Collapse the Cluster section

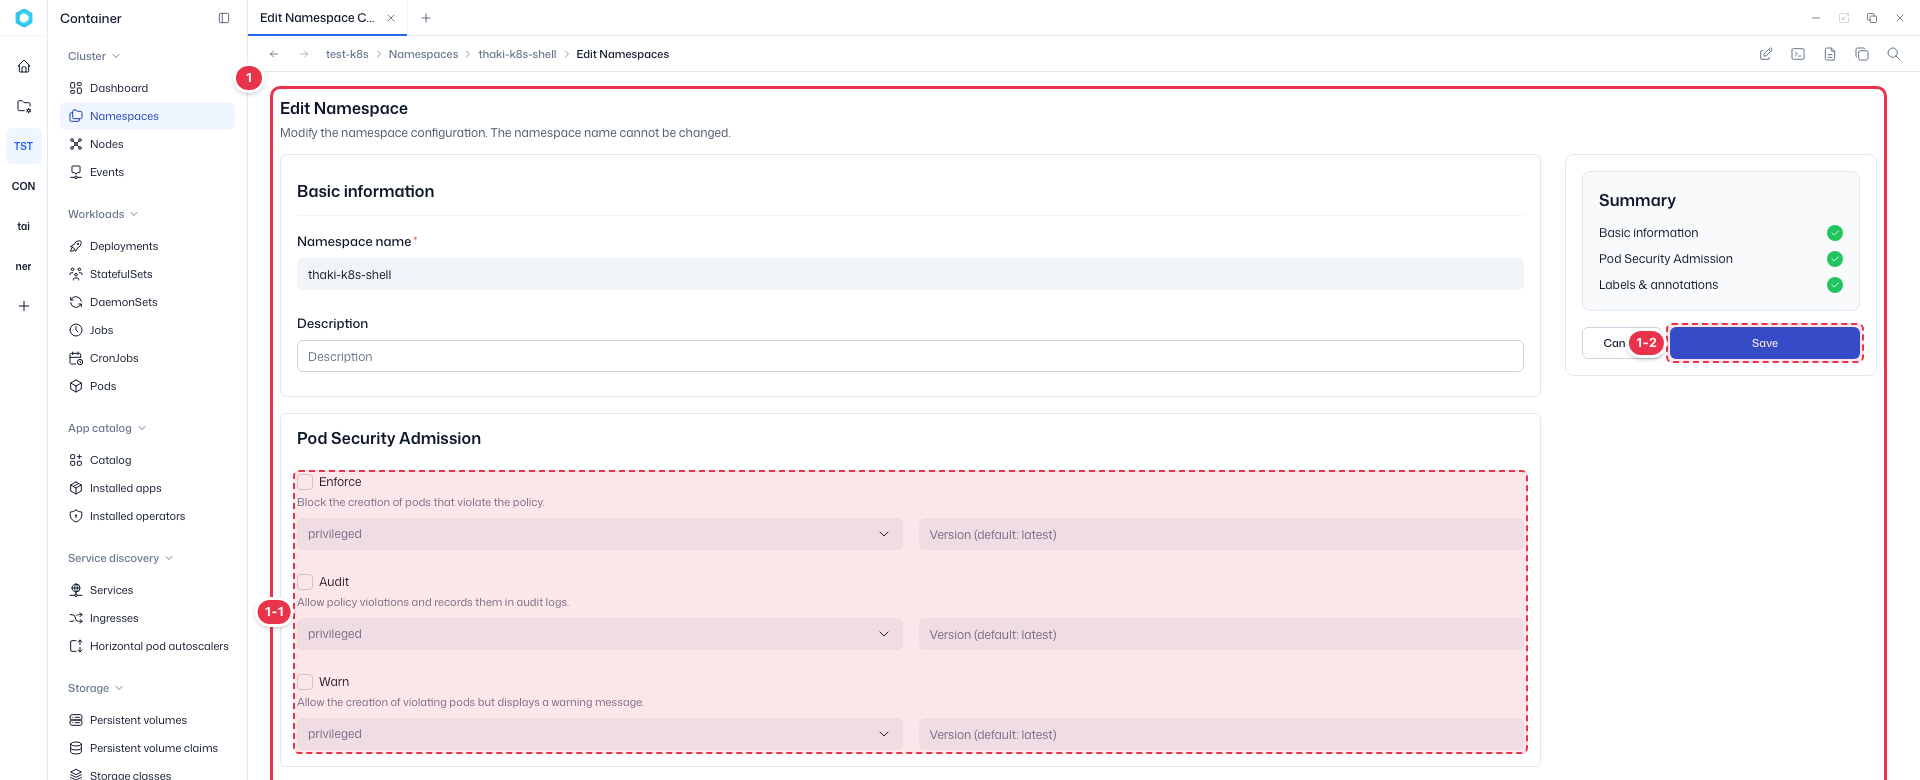(x=94, y=56)
